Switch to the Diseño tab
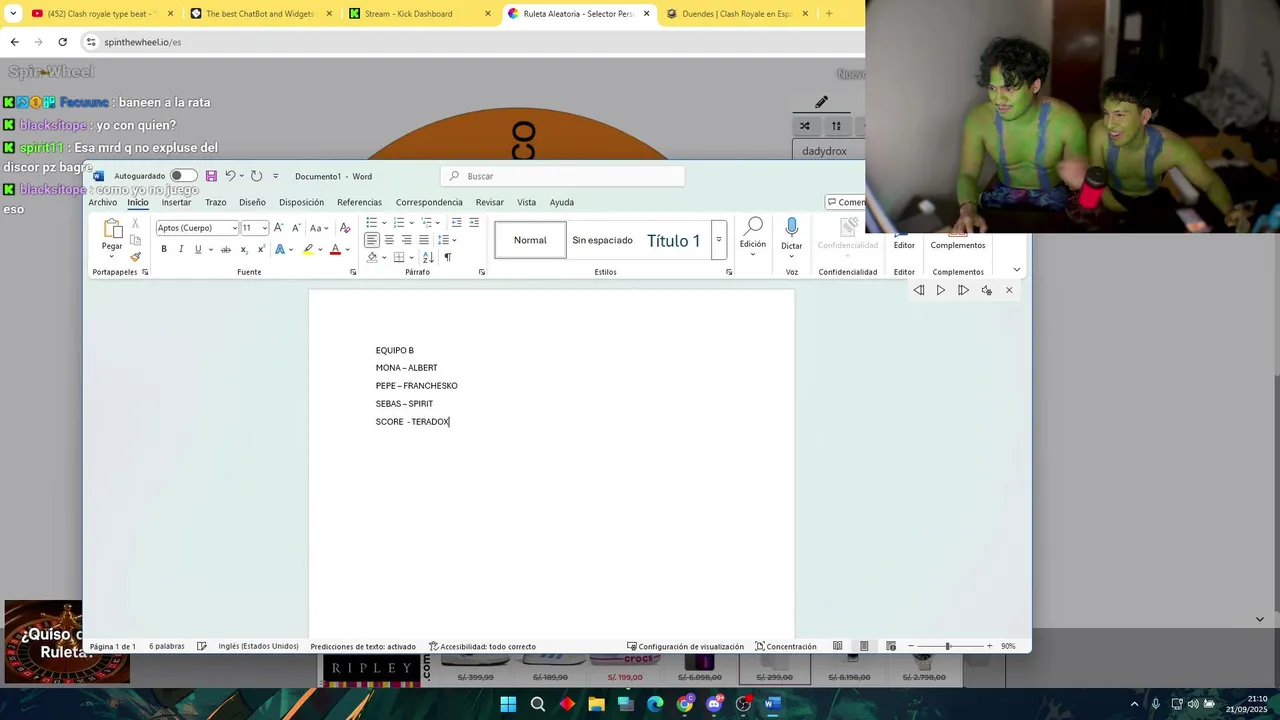The width and height of the screenshot is (1280, 720). click(252, 202)
